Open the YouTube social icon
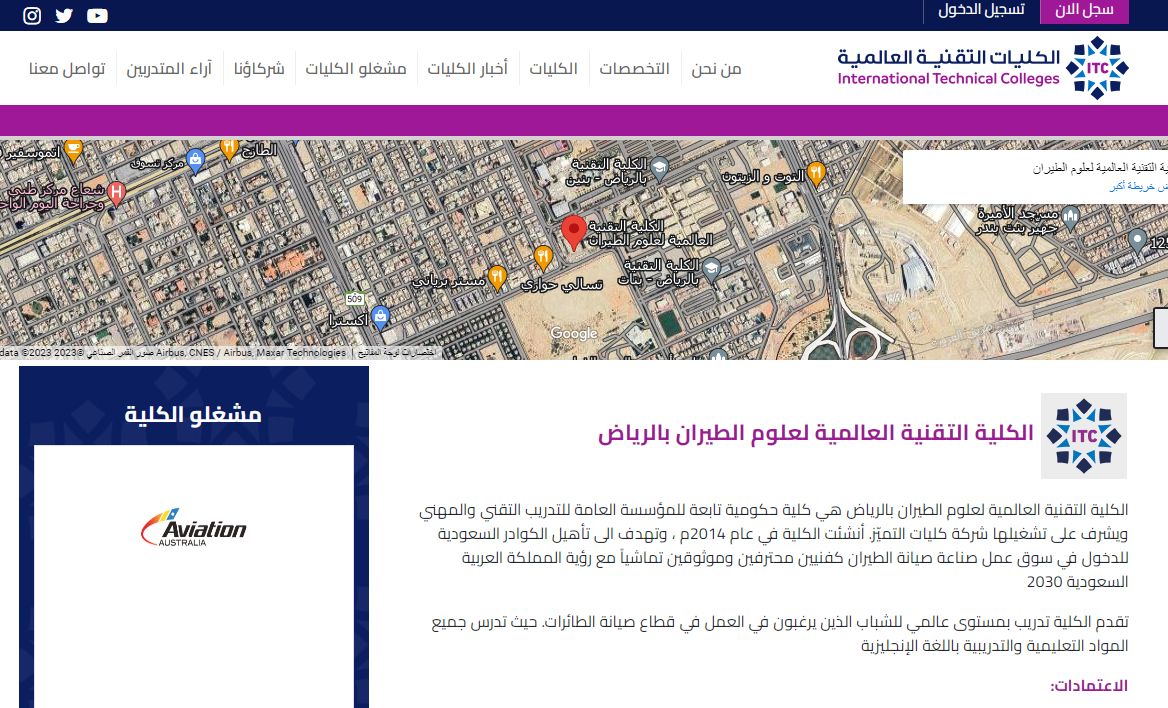Viewport: 1168px width, 708px height. 97,15
